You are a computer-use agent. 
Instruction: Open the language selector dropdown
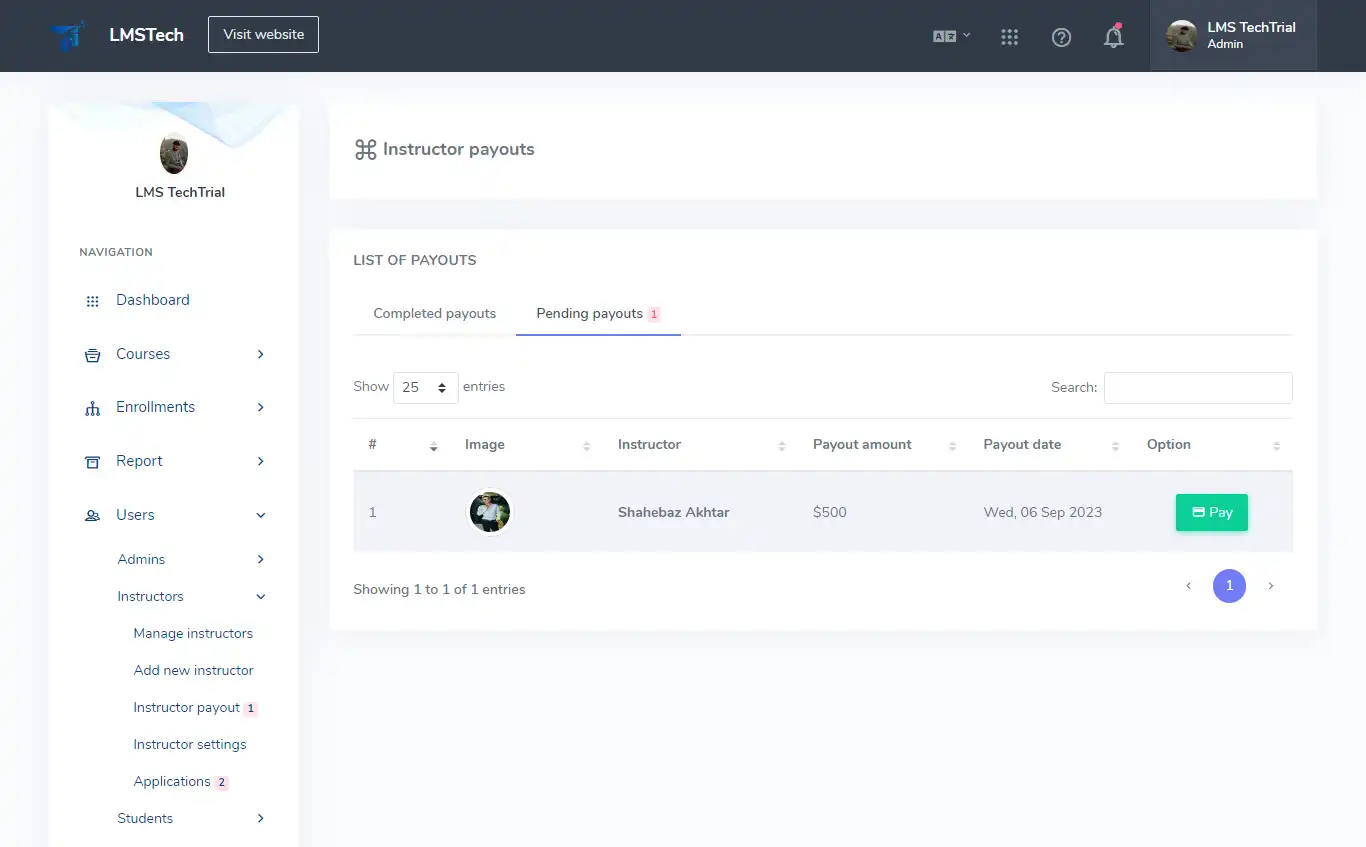949,36
